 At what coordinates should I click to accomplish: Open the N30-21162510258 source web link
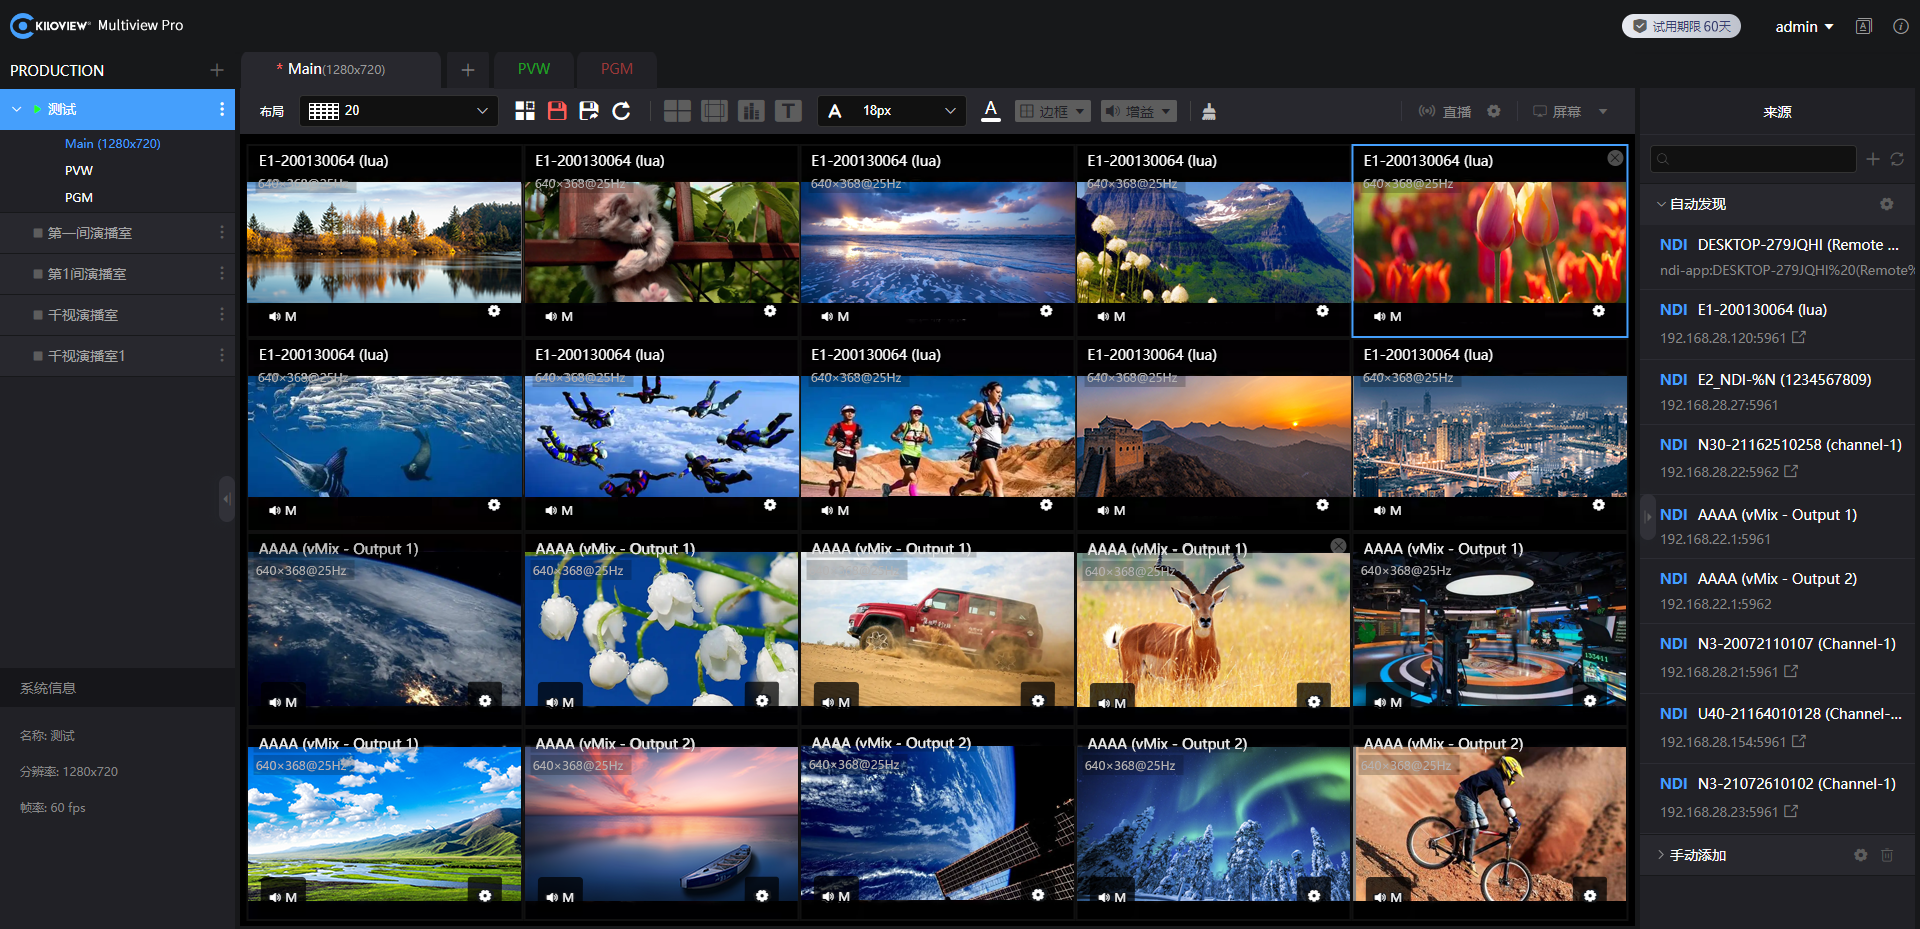(x=1791, y=471)
